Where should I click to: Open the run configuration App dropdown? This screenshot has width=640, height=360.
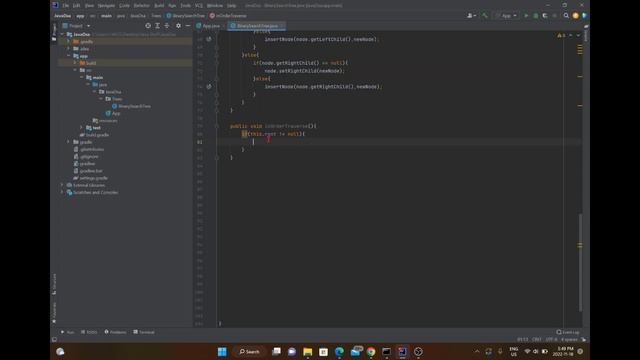point(506,16)
